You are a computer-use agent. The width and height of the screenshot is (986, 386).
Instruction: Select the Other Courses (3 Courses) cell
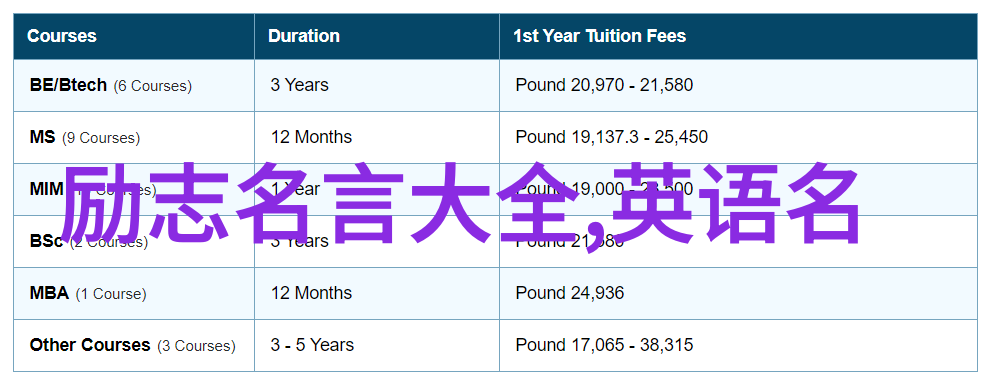134,346
